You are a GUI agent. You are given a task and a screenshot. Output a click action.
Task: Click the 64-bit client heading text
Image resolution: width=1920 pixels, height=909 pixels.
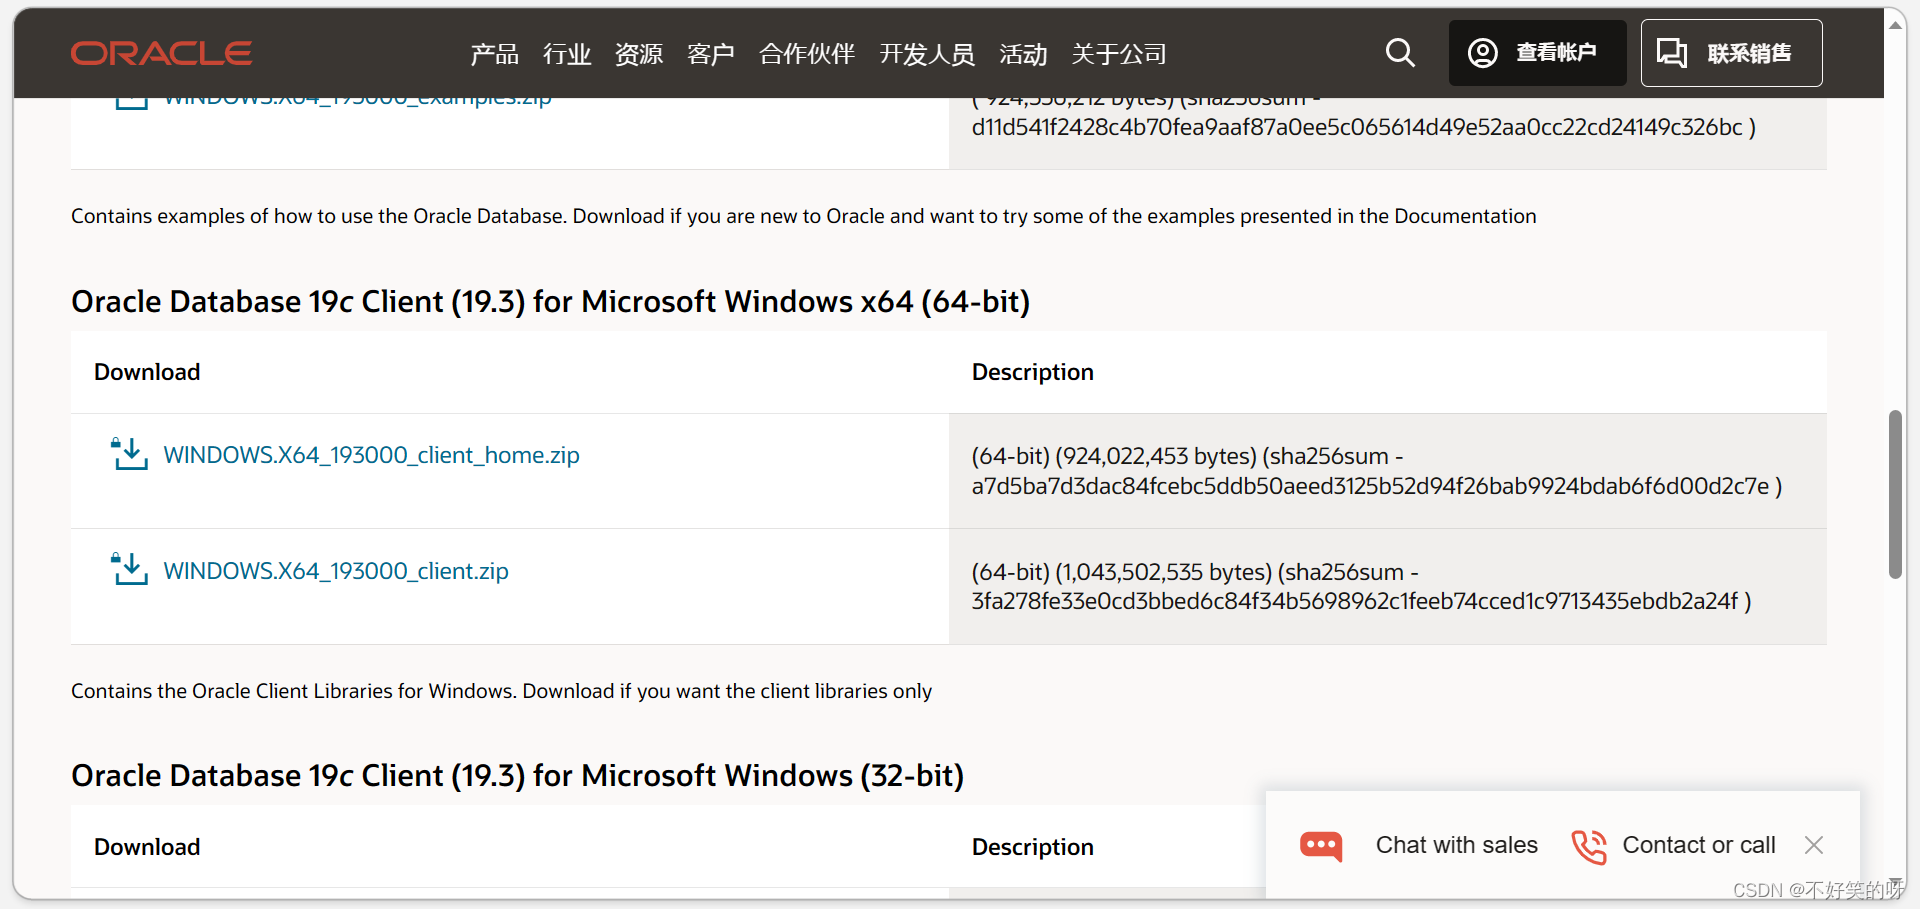click(550, 301)
